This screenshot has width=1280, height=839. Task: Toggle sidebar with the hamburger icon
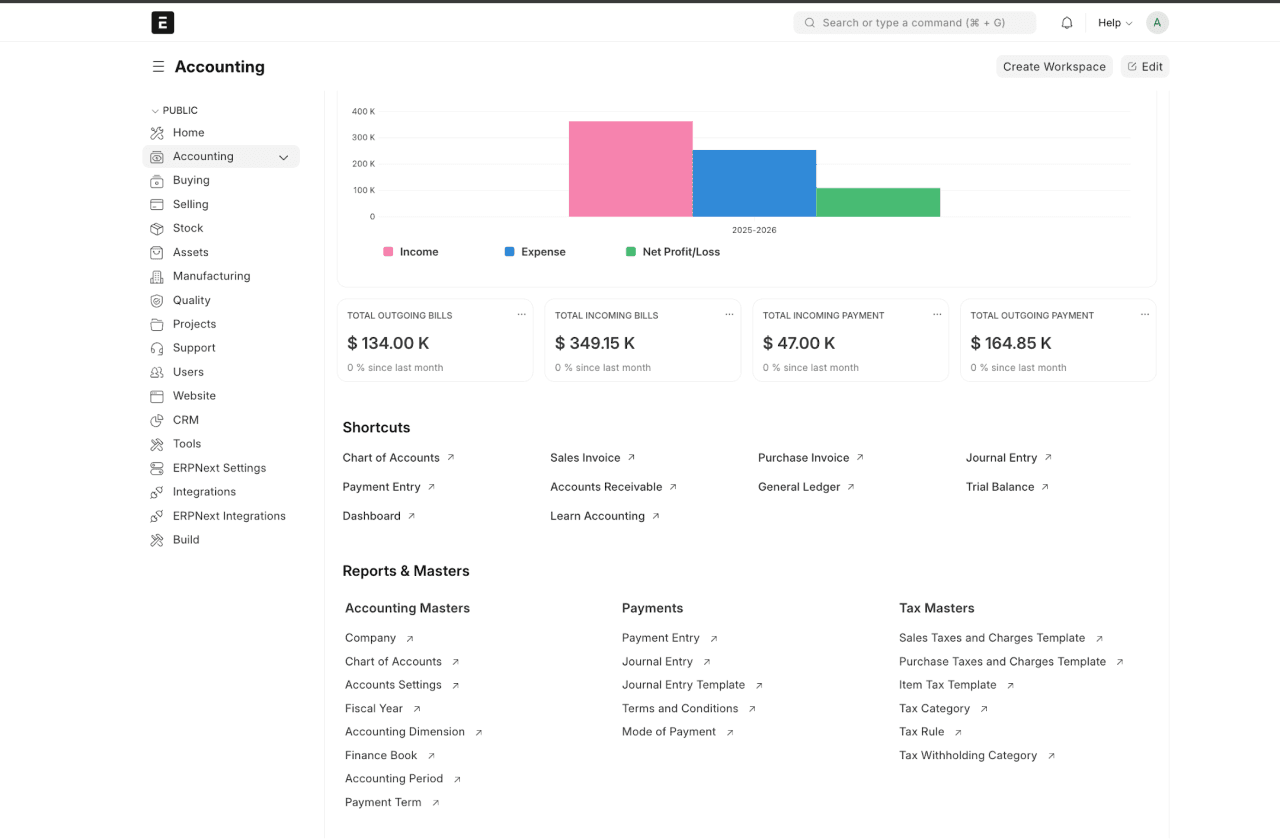158,67
